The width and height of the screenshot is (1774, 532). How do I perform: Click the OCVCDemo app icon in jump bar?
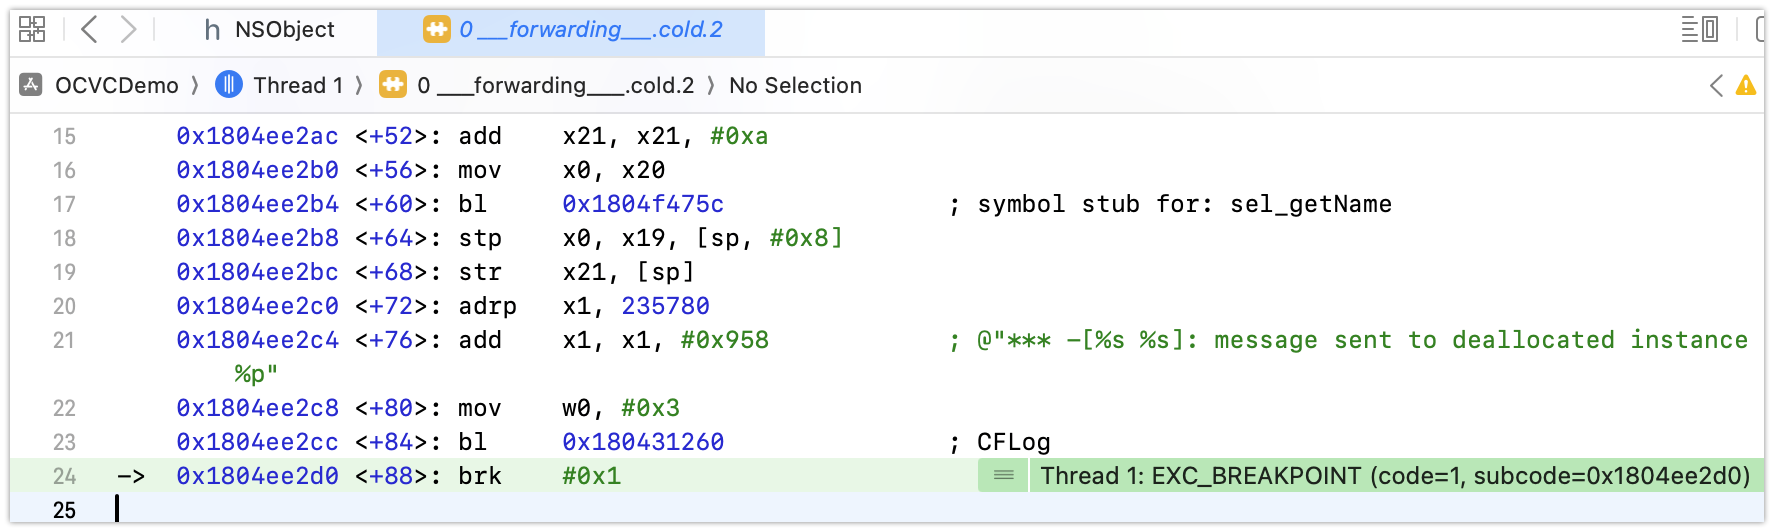click(x=31, y=86)
